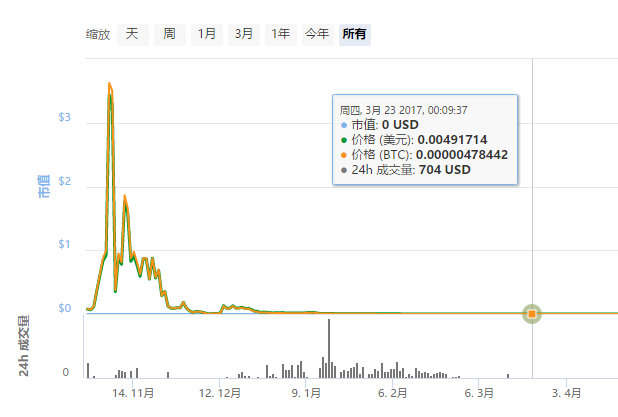Click the active 所有 range button
The height and width of the screenshot is (417, 618).
point(355,34)
